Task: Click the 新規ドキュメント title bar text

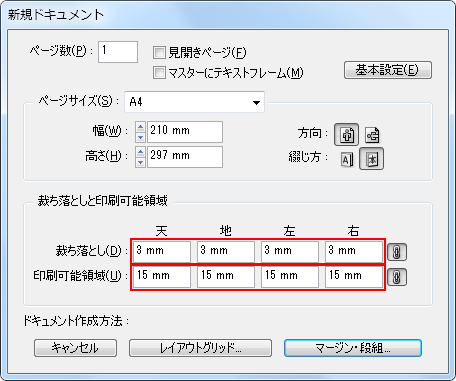Action: coord(56,15)
